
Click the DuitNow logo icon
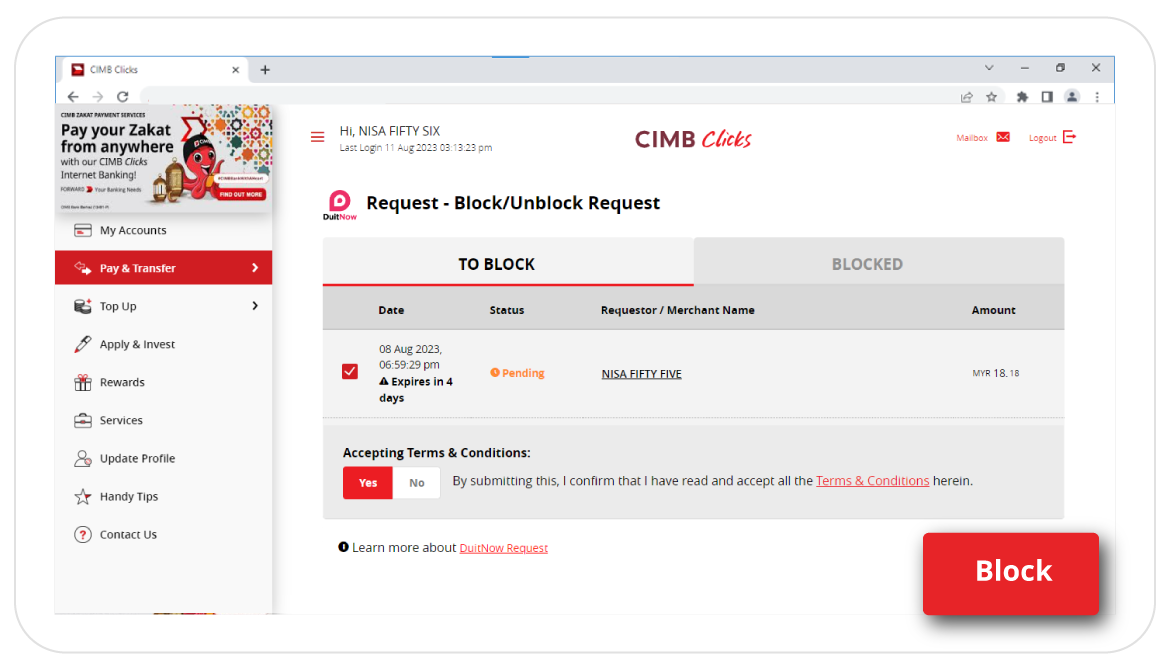(340, 203)
